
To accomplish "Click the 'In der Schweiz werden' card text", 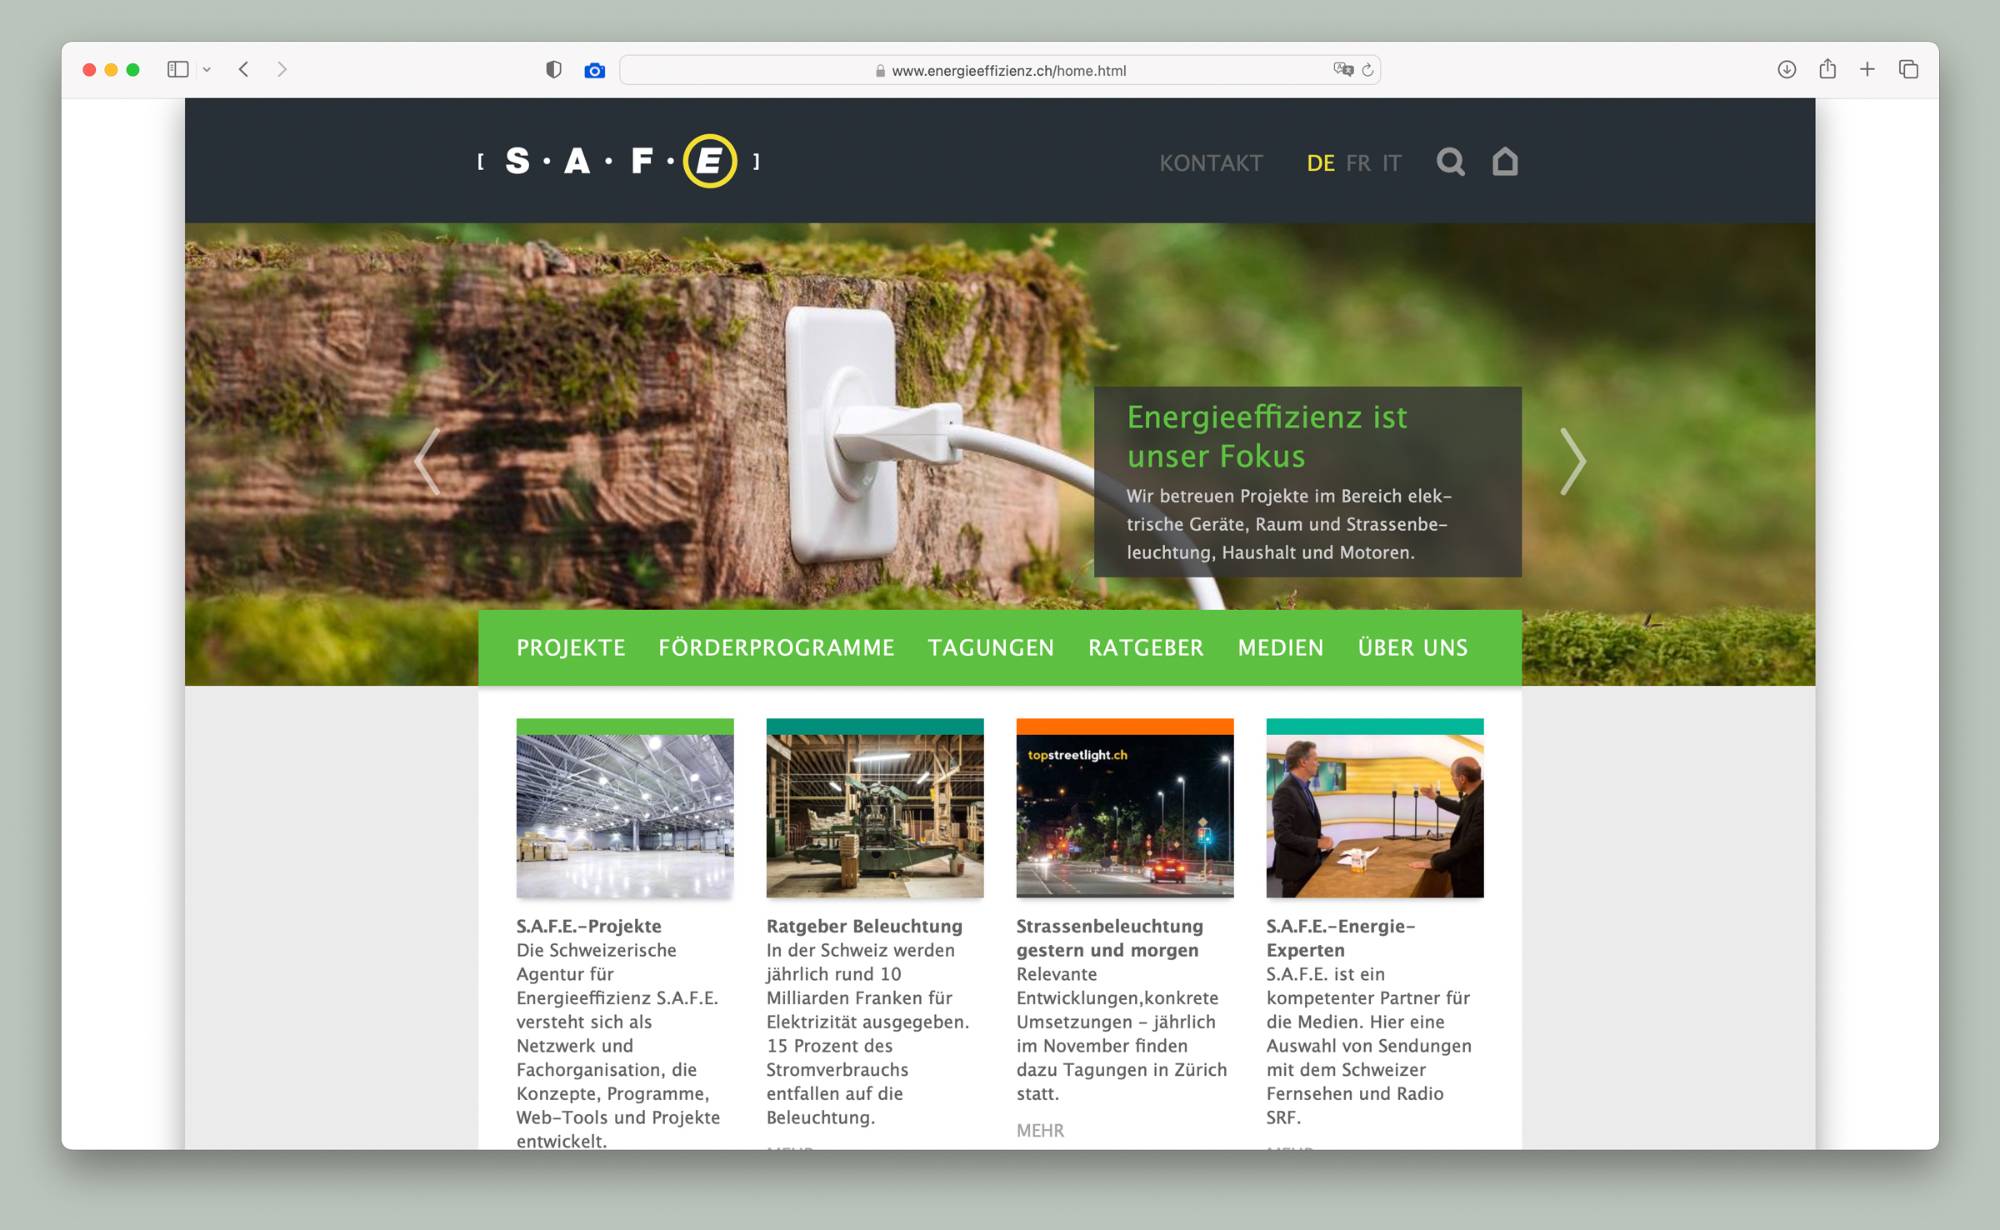I will pos(868,1034).
